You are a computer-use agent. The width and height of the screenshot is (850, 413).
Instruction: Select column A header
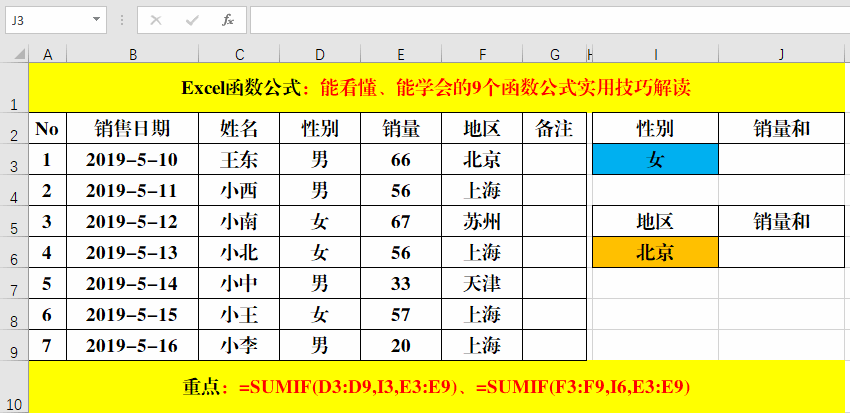click(47, 54)
